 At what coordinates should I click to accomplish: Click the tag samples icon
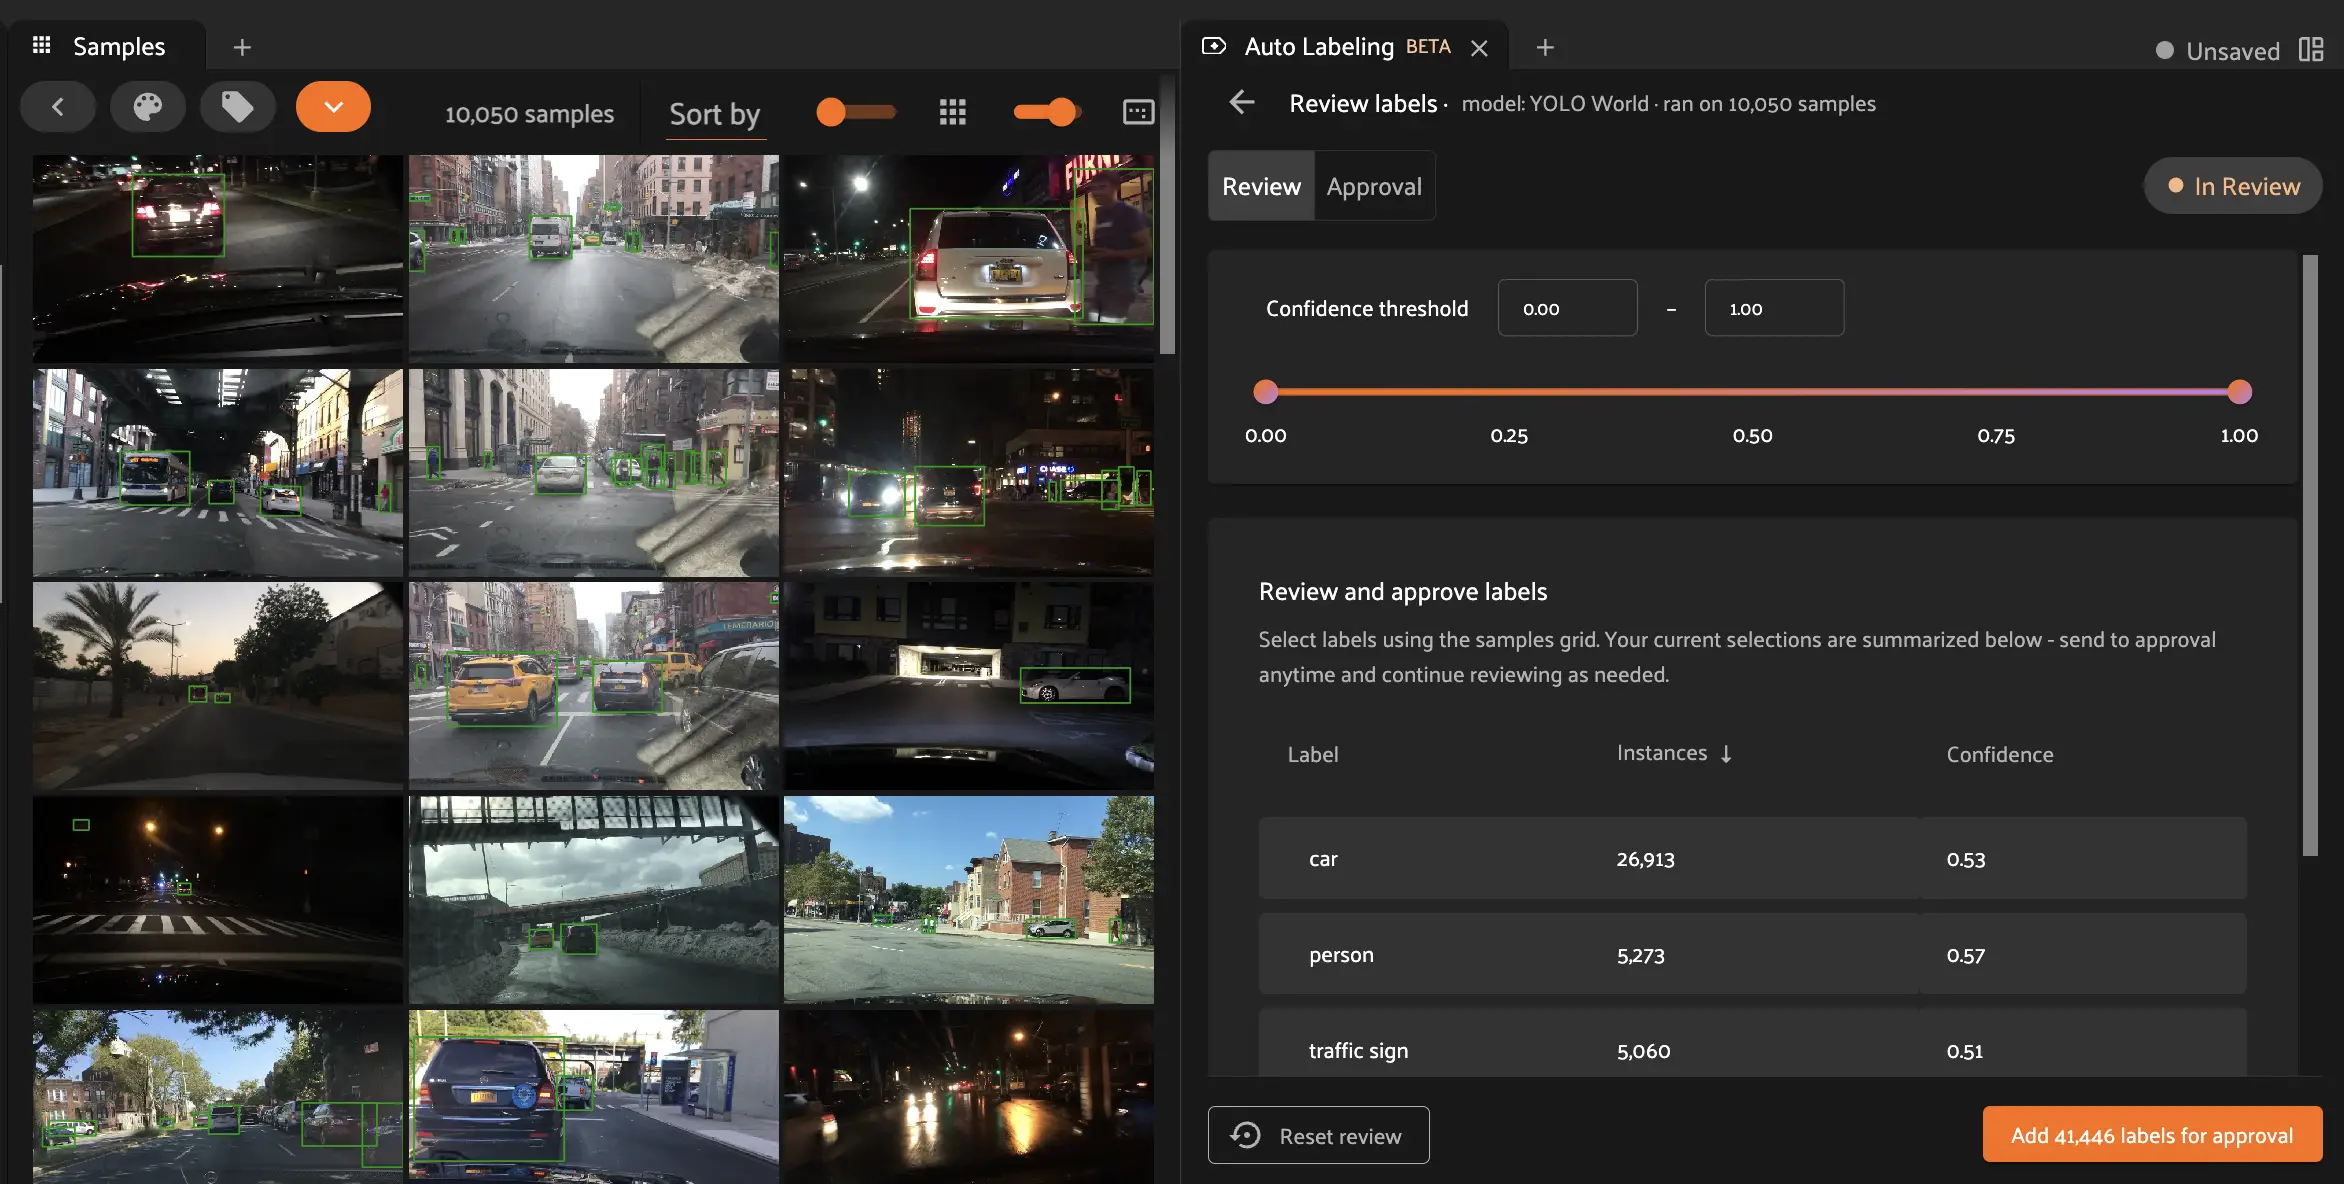click(237, 107)
